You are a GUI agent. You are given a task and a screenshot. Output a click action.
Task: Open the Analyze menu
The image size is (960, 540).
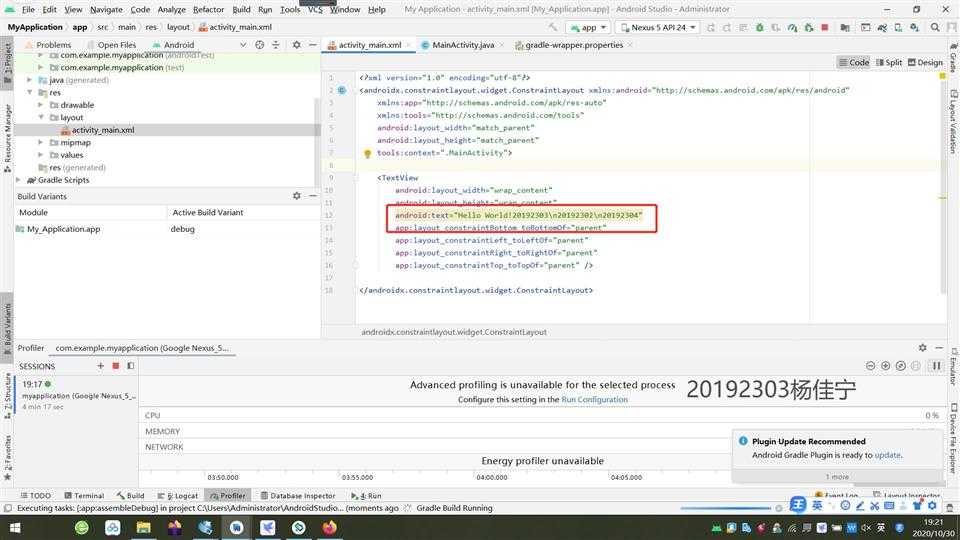coord(171,9)
